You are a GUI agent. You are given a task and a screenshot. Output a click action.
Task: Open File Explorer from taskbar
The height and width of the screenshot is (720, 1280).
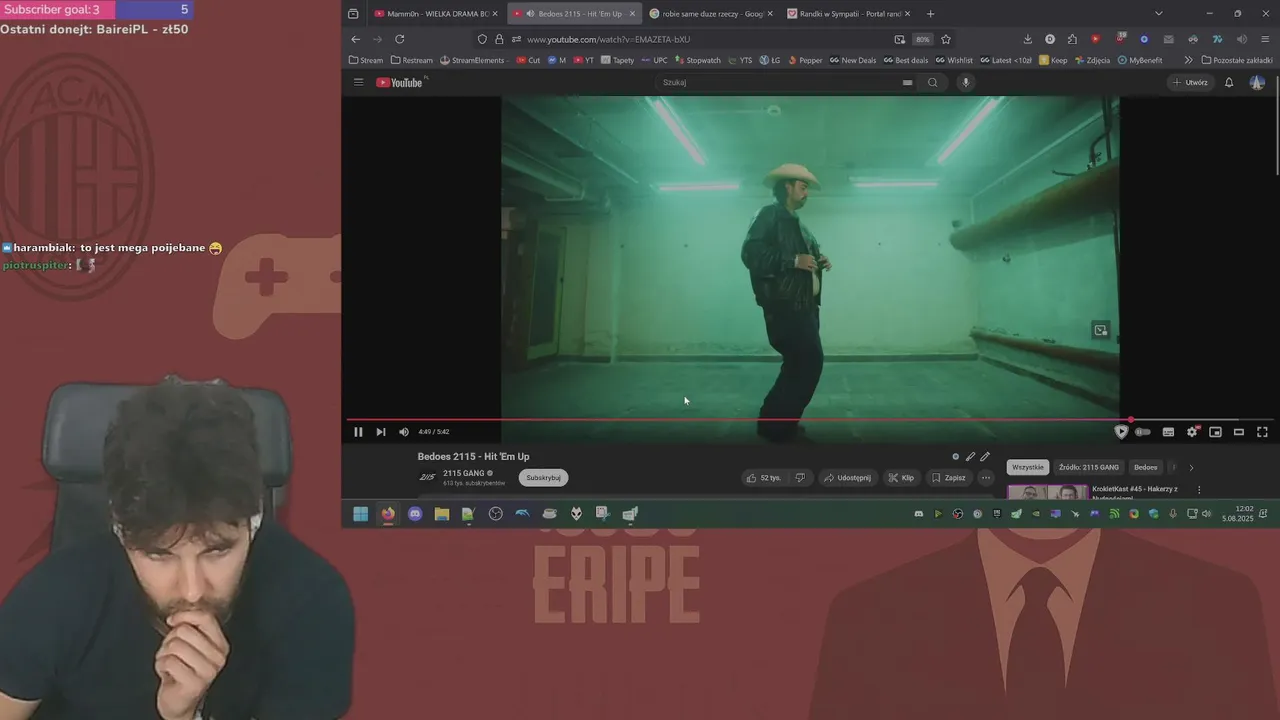[441, 514]
